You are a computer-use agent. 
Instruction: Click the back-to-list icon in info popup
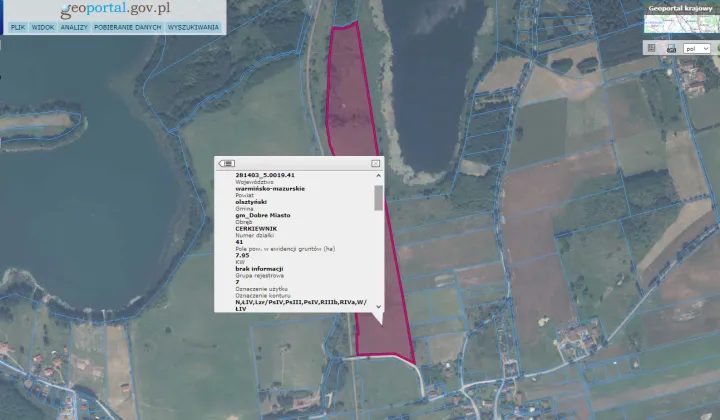pyautogui.click(x=227, y=163)
